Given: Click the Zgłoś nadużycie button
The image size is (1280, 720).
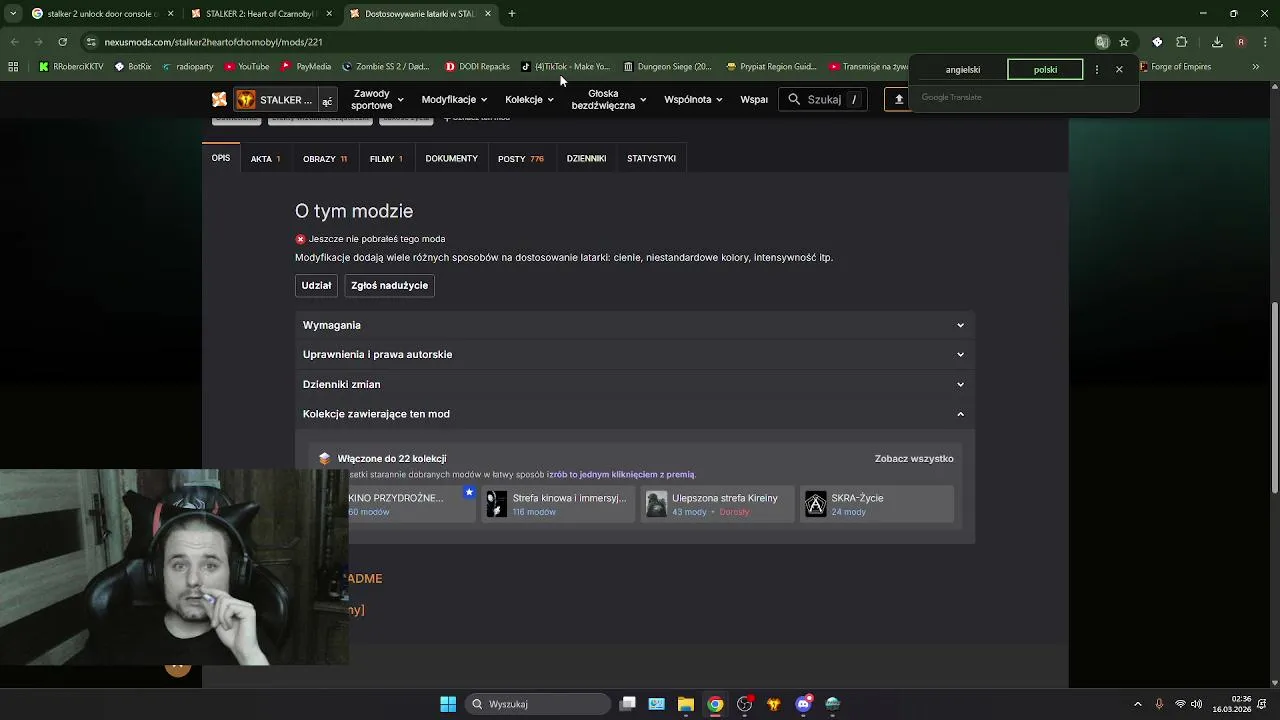Looking at the screenshot, I should [389, 285].
